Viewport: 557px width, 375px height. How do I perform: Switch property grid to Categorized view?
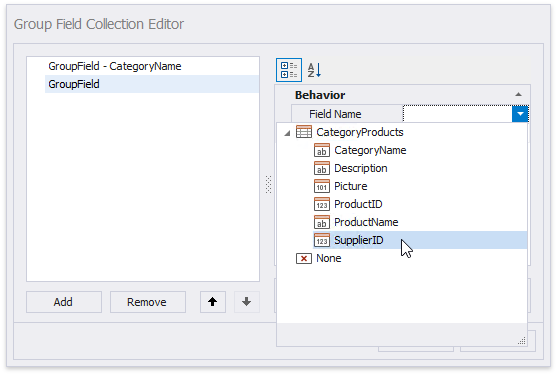point(289,70)
